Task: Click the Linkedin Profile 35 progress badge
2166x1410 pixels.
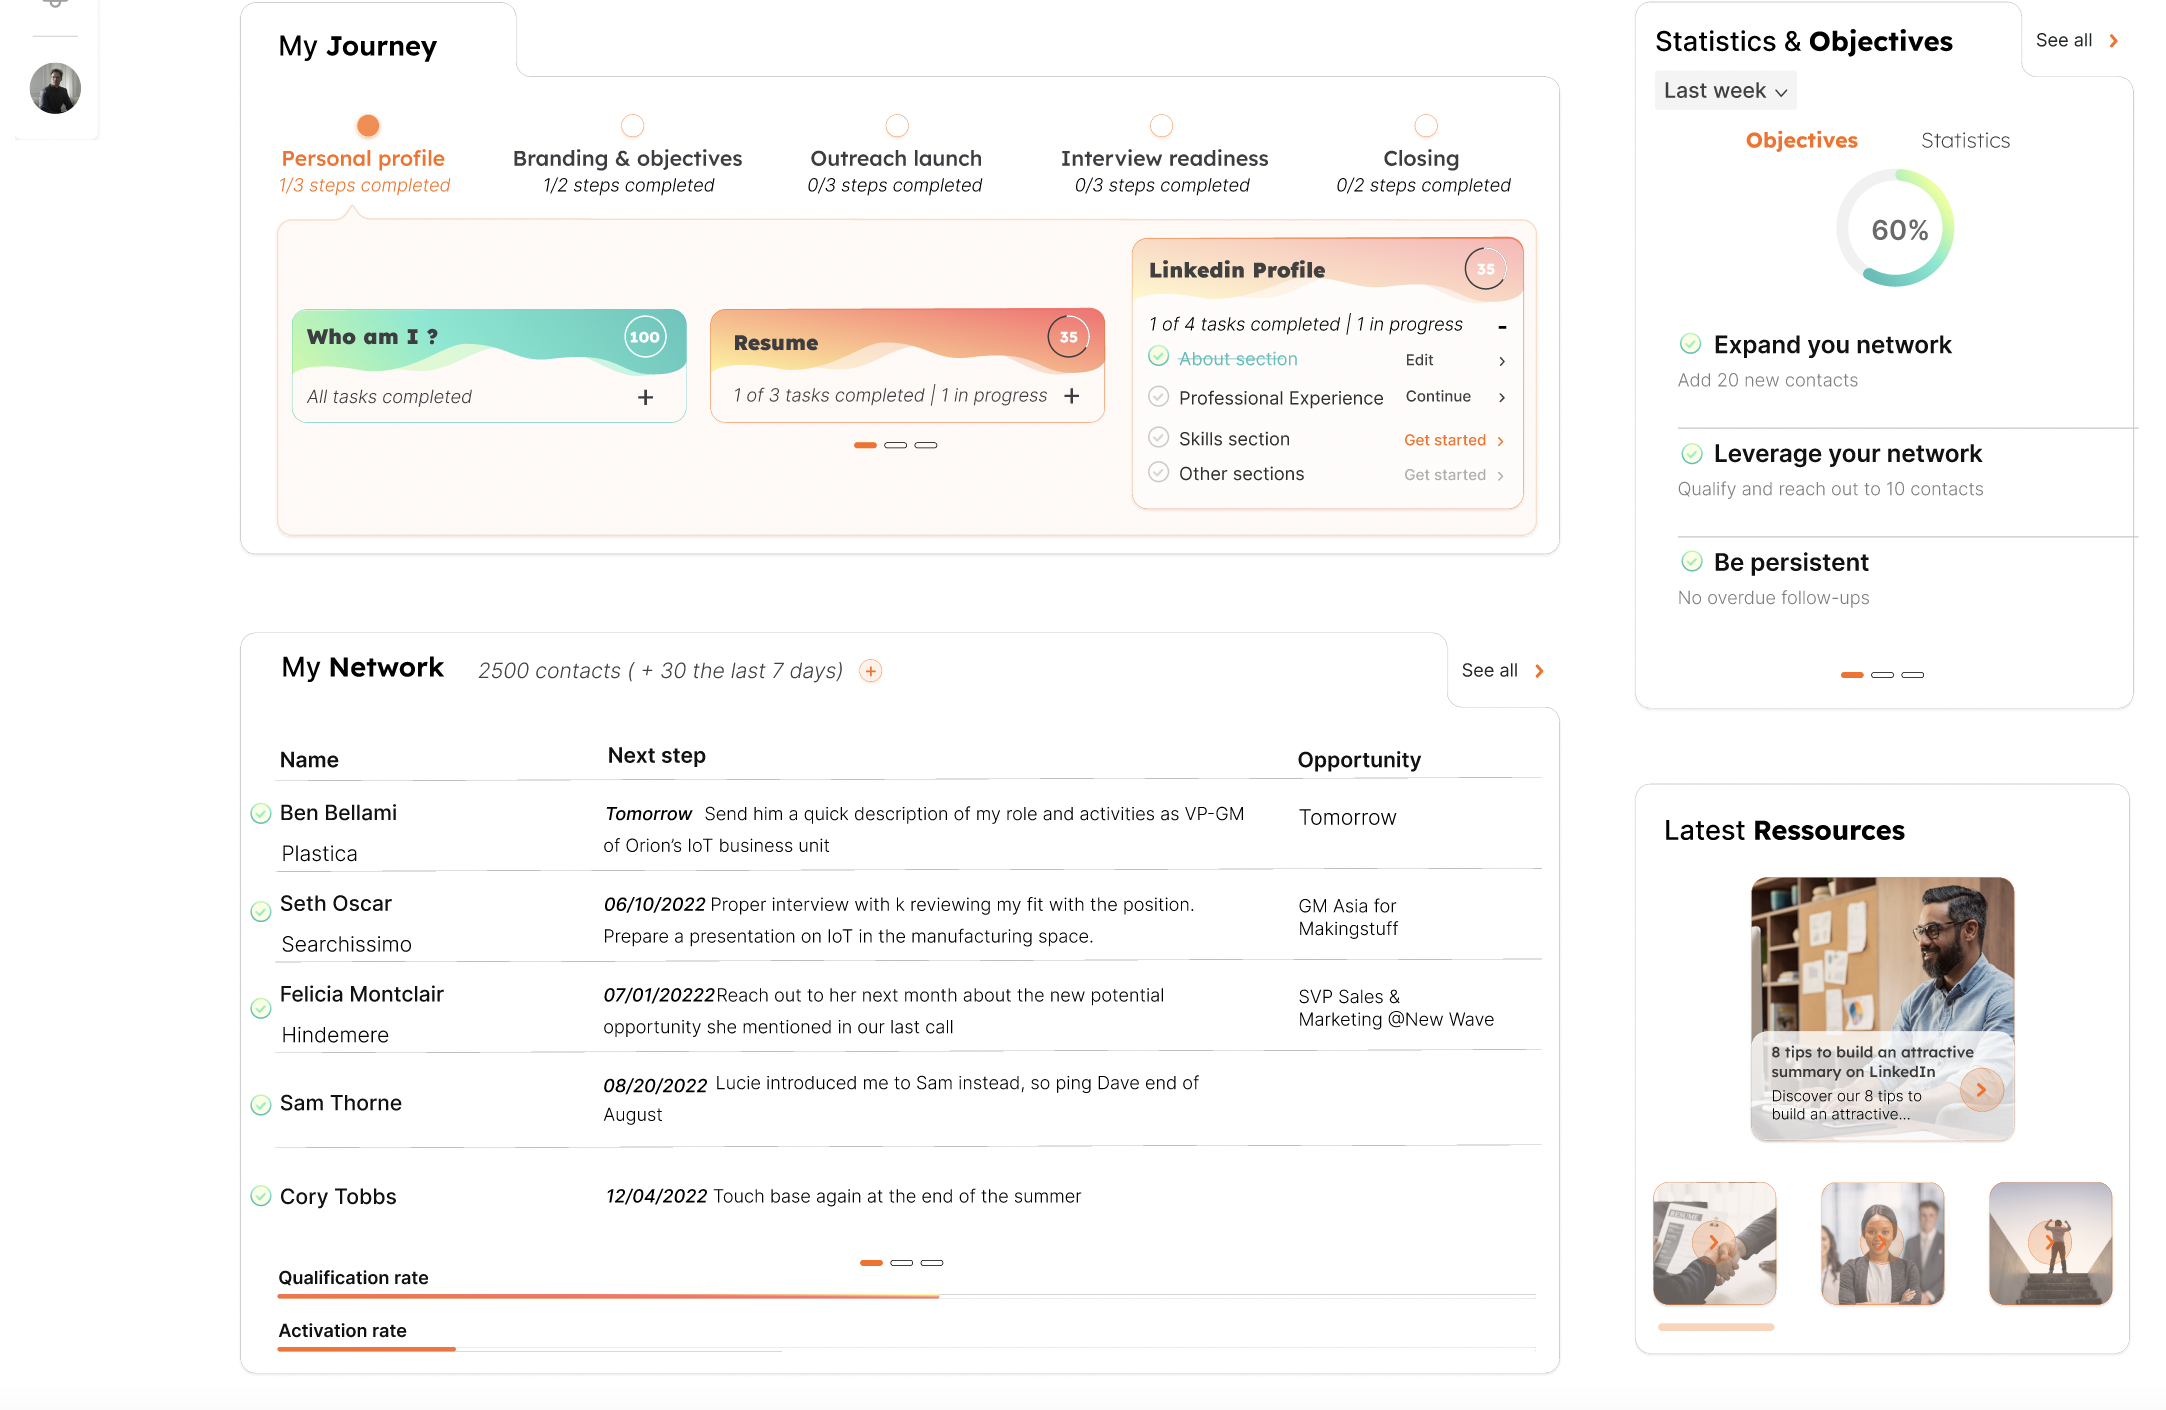Action: pyautogui.click(x=1486, y=269)
